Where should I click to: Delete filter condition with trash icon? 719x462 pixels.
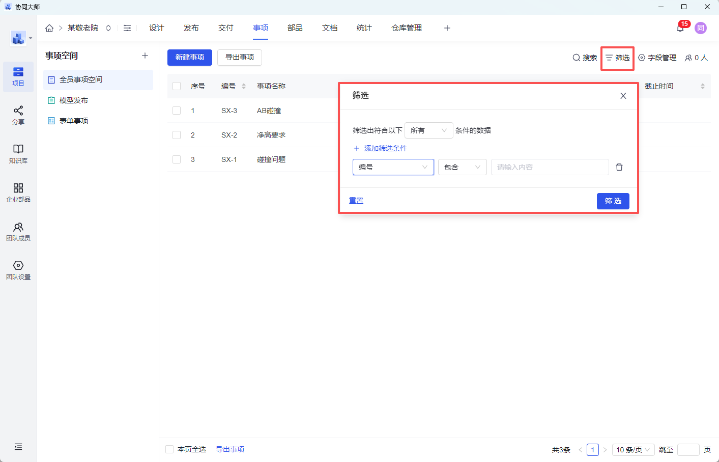tap(619, 167)
